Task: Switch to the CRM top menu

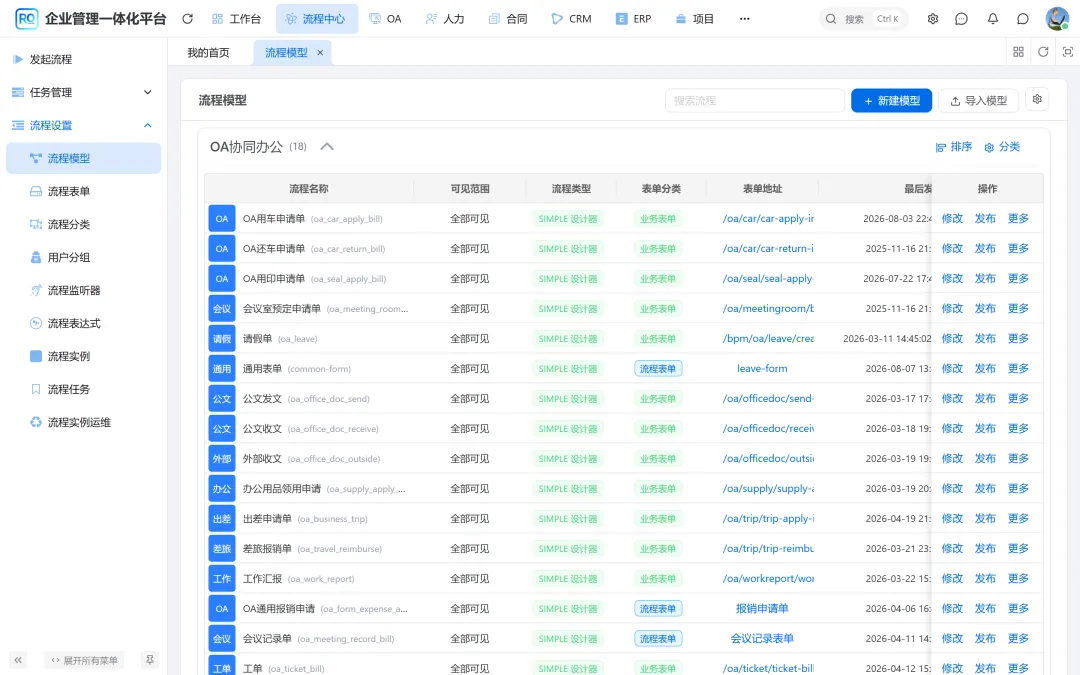Action: [572, 19]
